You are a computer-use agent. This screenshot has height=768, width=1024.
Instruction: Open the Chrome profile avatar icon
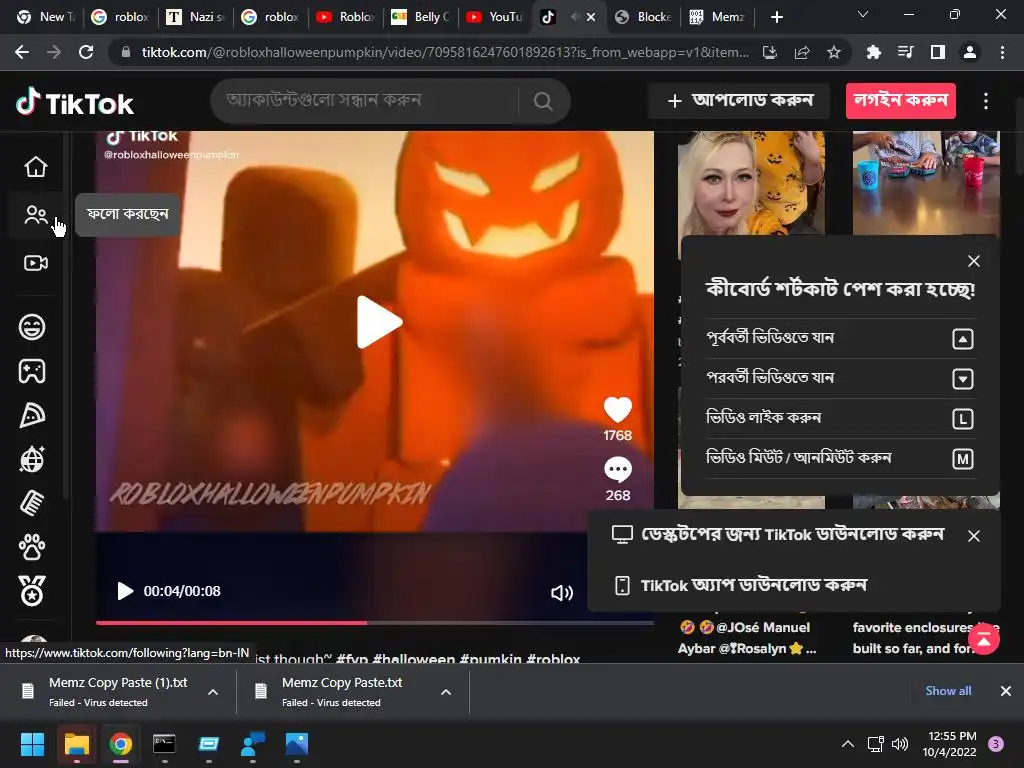[970, 52]
